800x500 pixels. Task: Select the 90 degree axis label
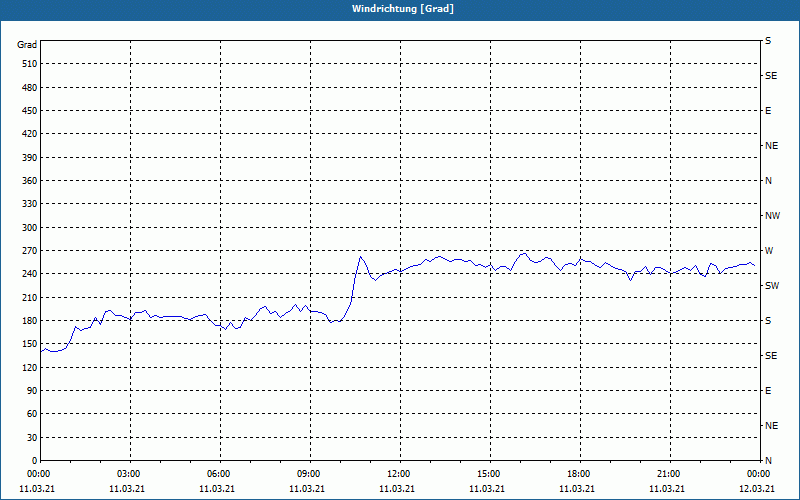pyautogui.click(x=32, y=391)
